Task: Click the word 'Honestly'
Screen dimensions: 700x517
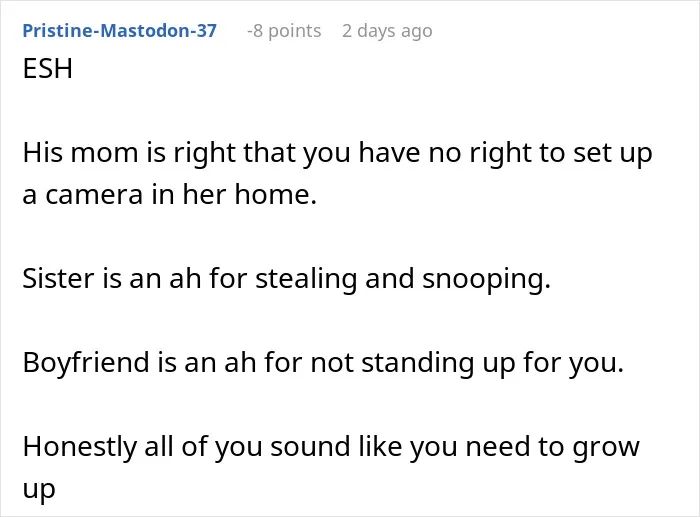Action: click(79, 447)
